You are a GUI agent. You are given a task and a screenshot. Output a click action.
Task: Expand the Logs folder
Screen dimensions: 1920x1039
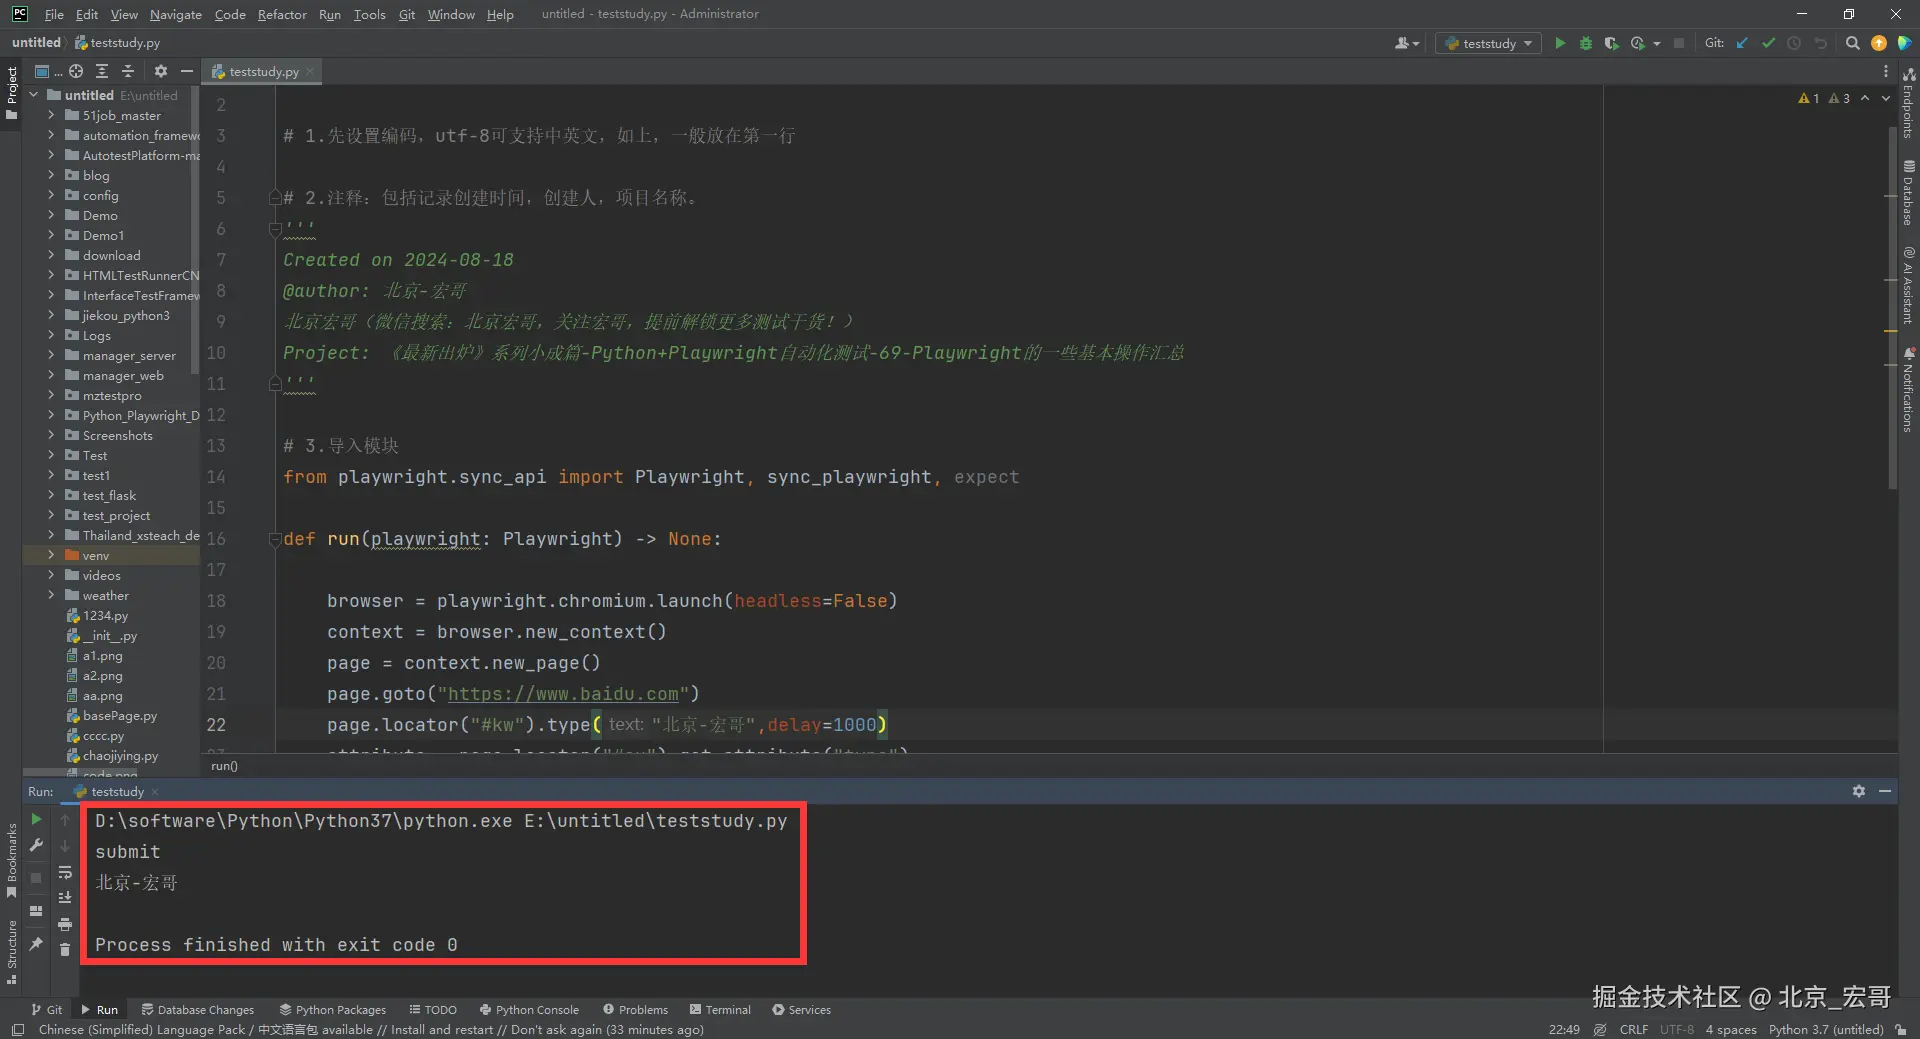coord(51,335)
